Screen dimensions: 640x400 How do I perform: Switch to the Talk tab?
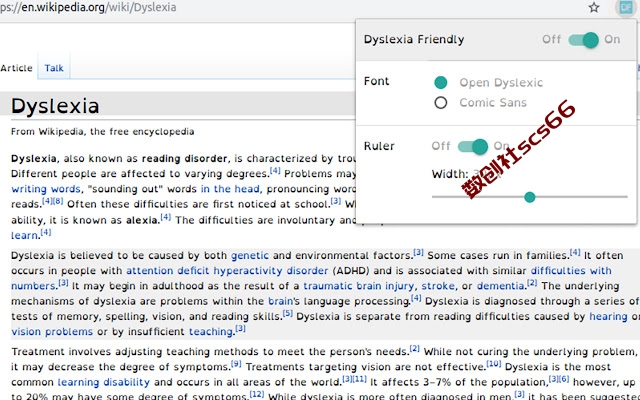54,68
